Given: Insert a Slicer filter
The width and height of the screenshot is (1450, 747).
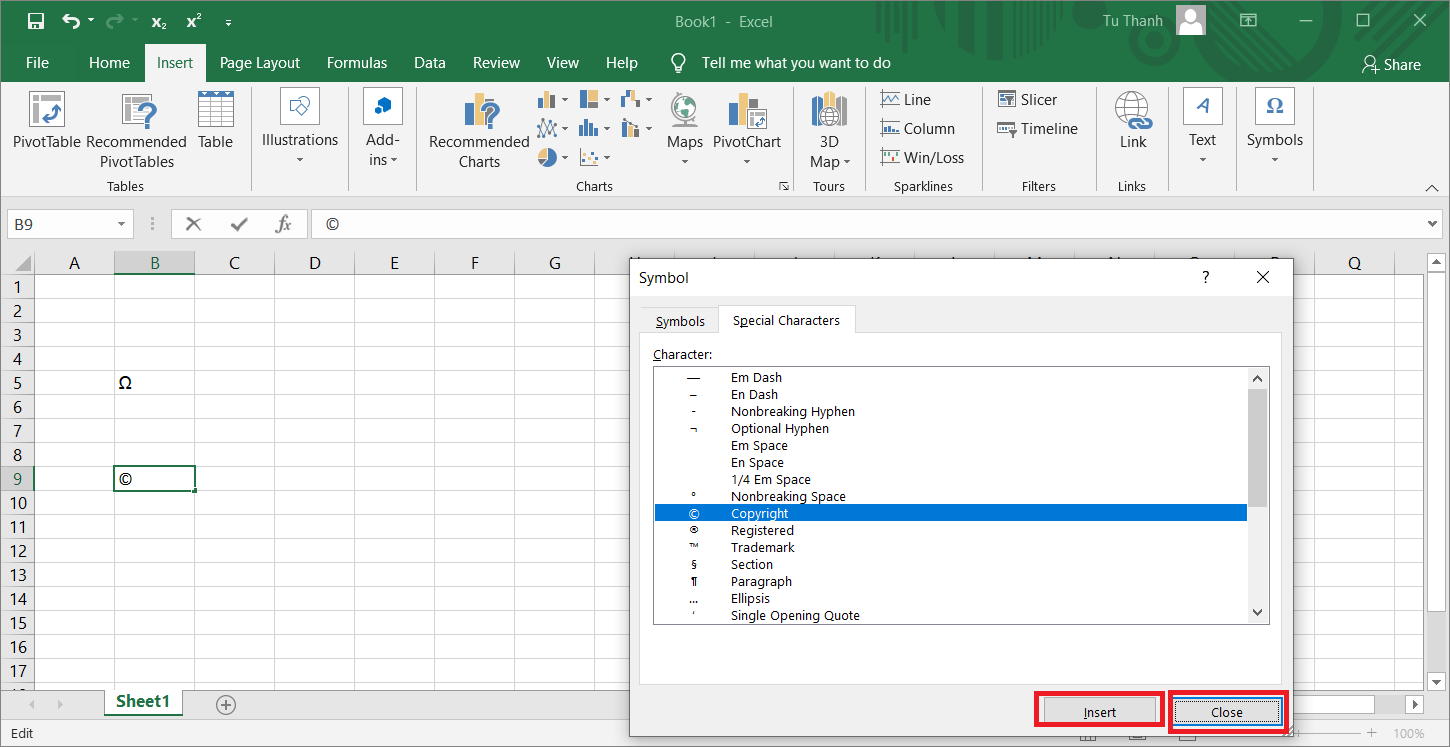Looking at the screenshot, I should (1027, 99).
